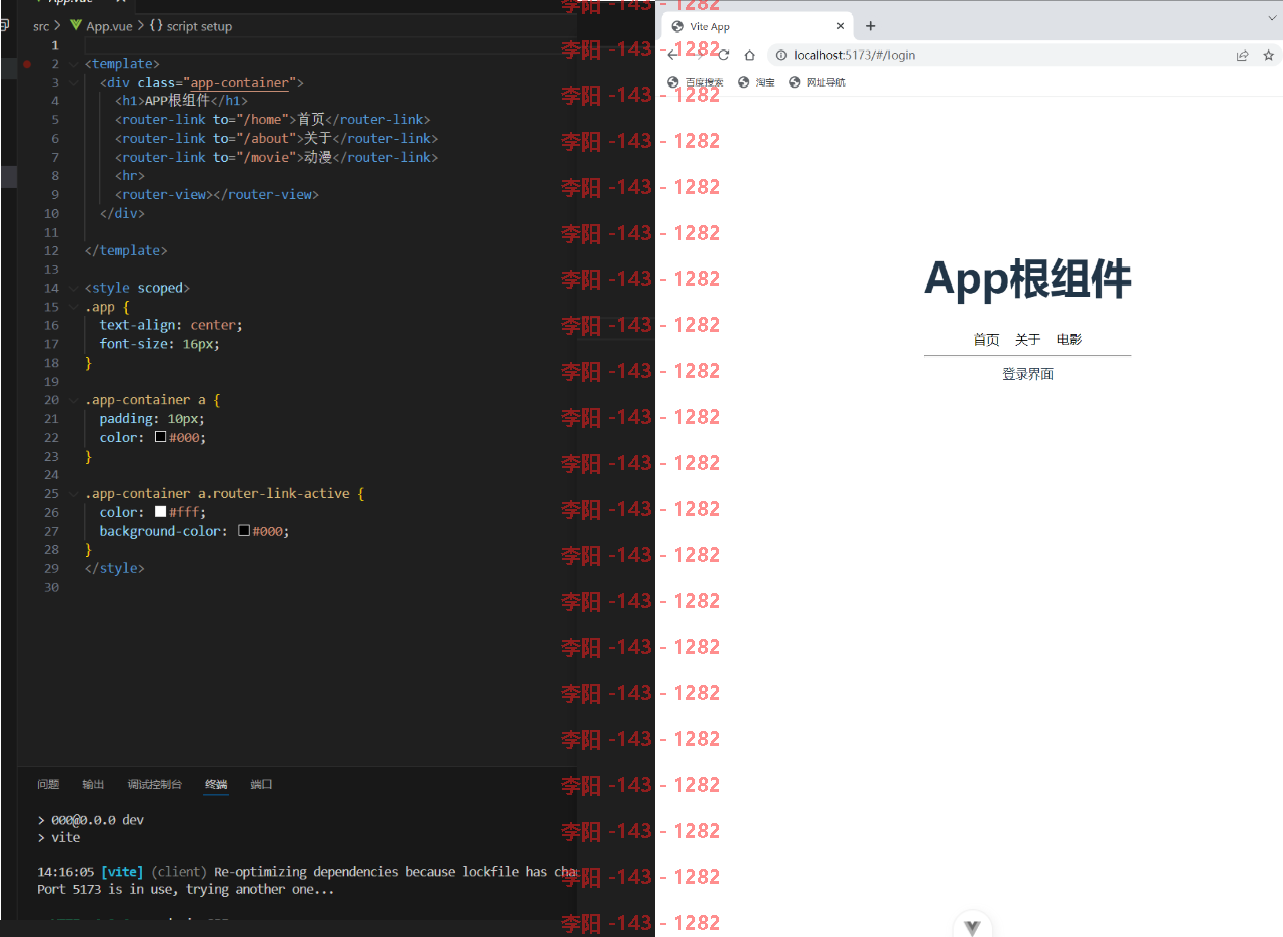Click the "/home" string on line 5
1283x937 pixels.
point(264,120)
